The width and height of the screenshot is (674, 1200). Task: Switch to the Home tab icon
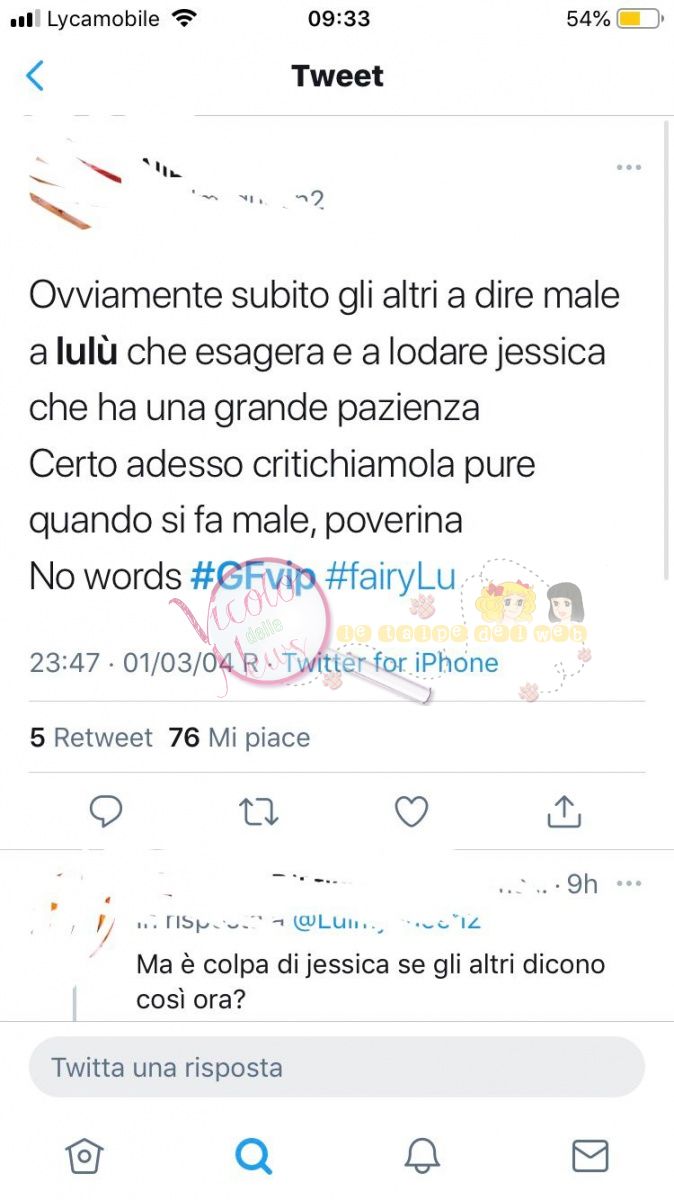tap(84, 1156)
